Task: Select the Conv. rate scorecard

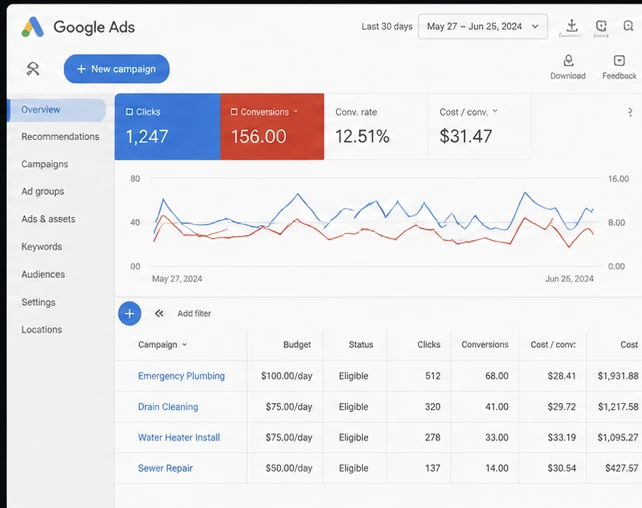Action: click(376, 126)
